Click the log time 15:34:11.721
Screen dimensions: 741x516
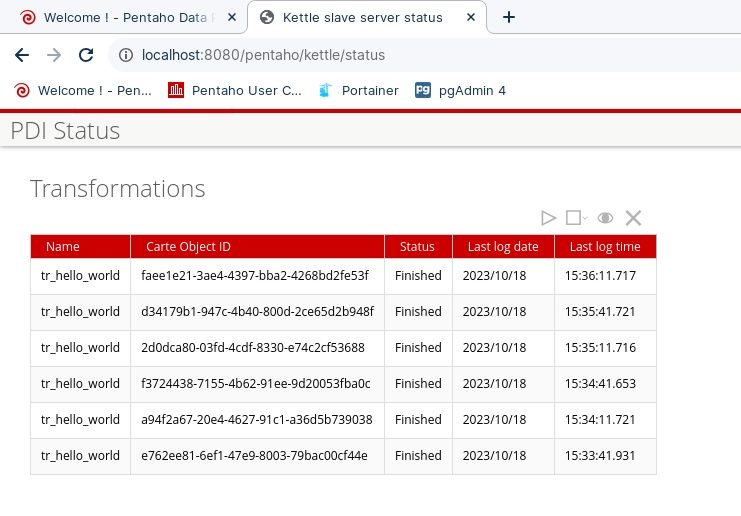point(600,419)
